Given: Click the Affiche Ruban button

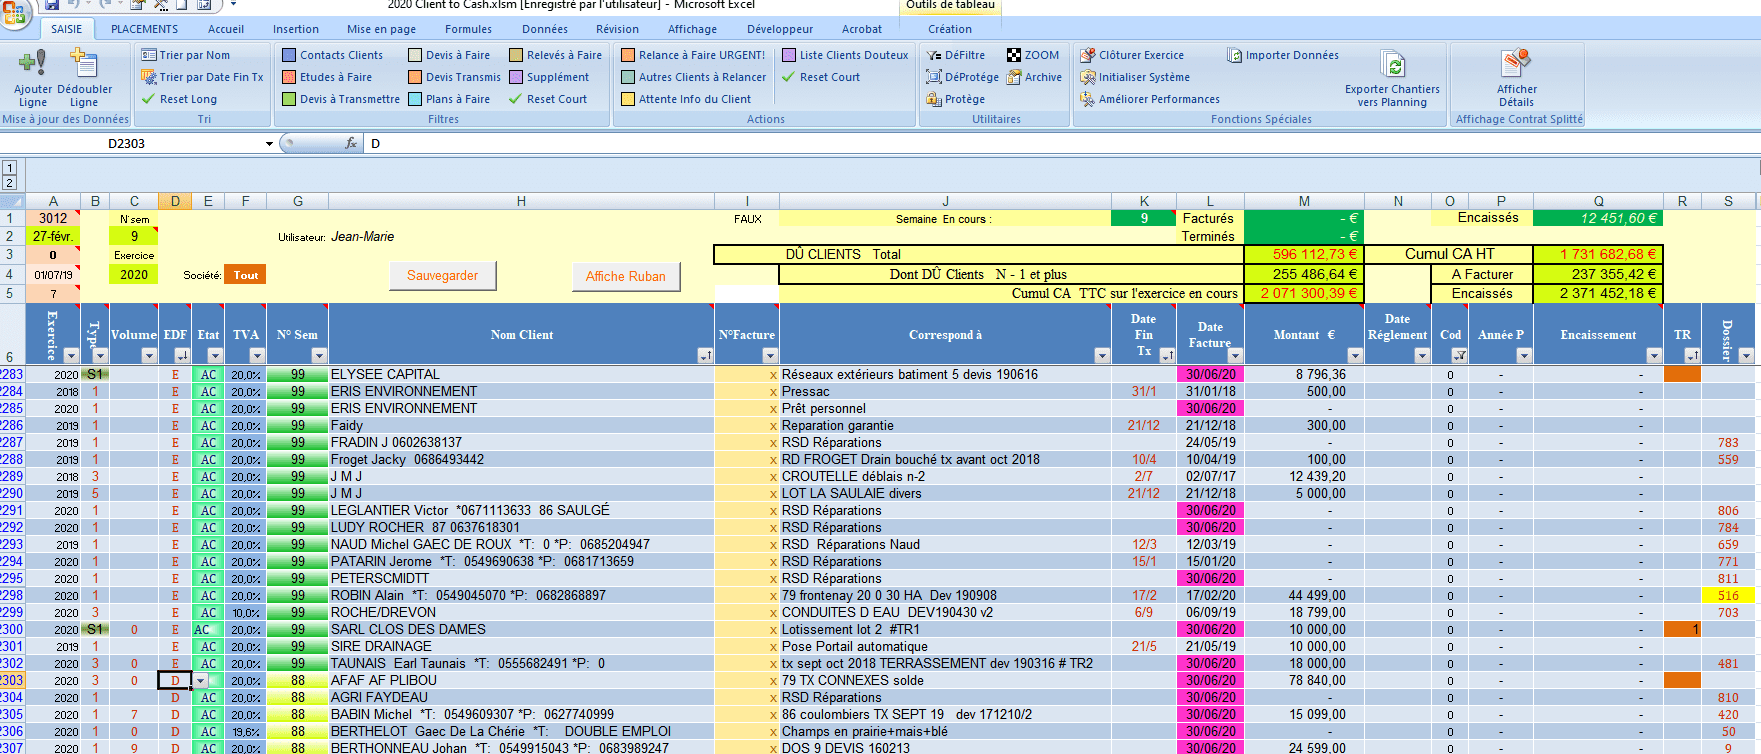Looking at the screenshot, I should pyautogui.click(x=625, y=276).
